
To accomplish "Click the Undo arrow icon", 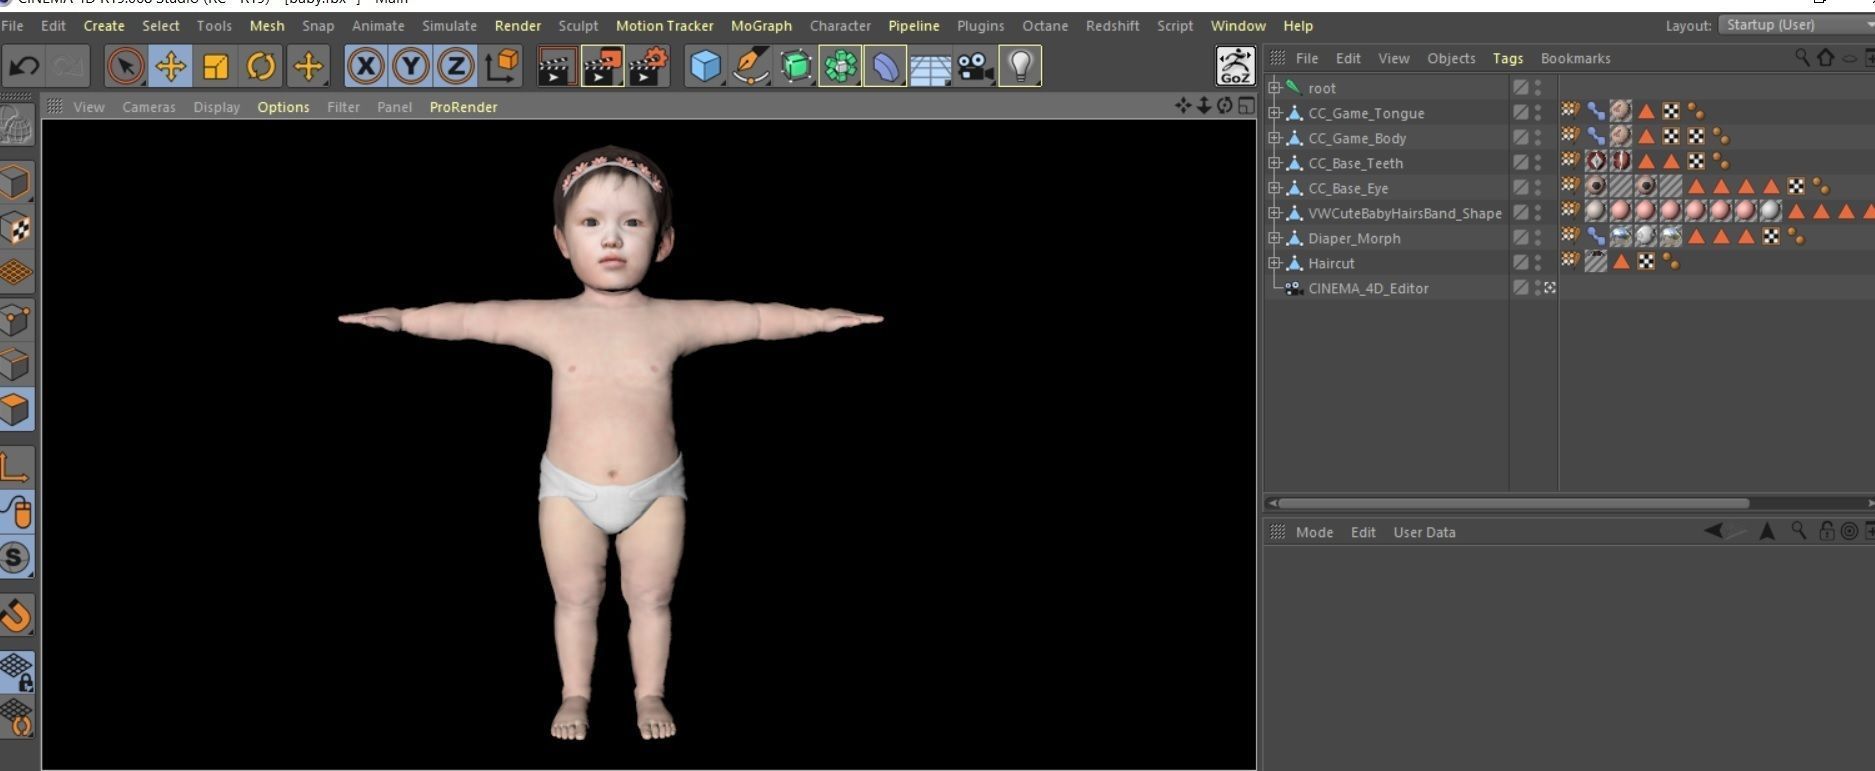I will pos(24,67).
